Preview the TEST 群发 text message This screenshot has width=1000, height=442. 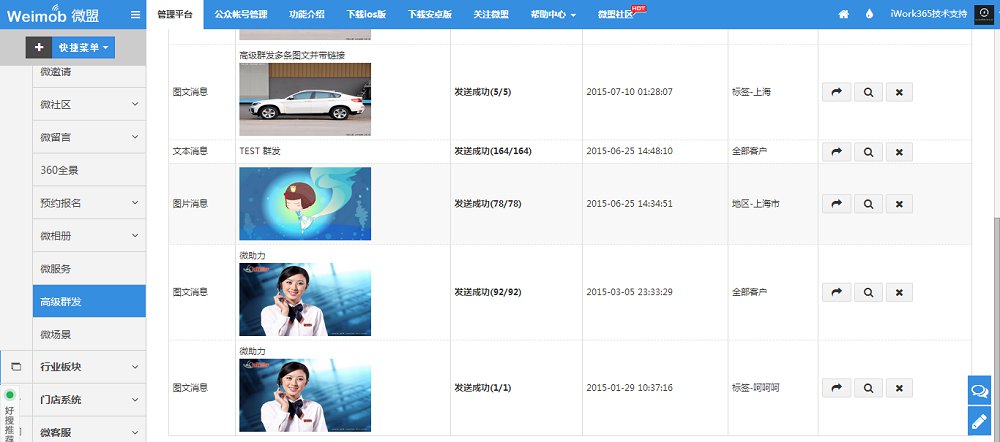pyautogui.click(x=867, y=152)
